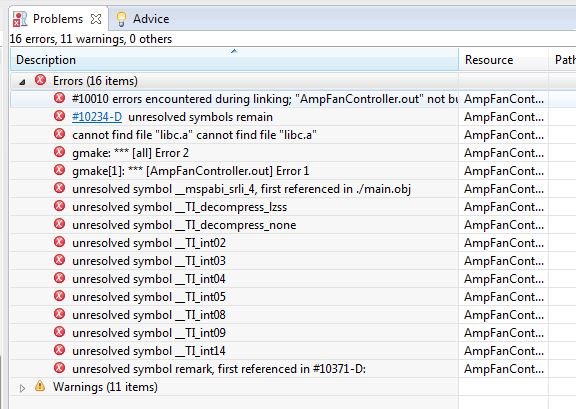The width and height of the screenshot is (576, 409).
Task: Click the error icon beside __TI_decompress_none
Action: [x=59, y=224]
